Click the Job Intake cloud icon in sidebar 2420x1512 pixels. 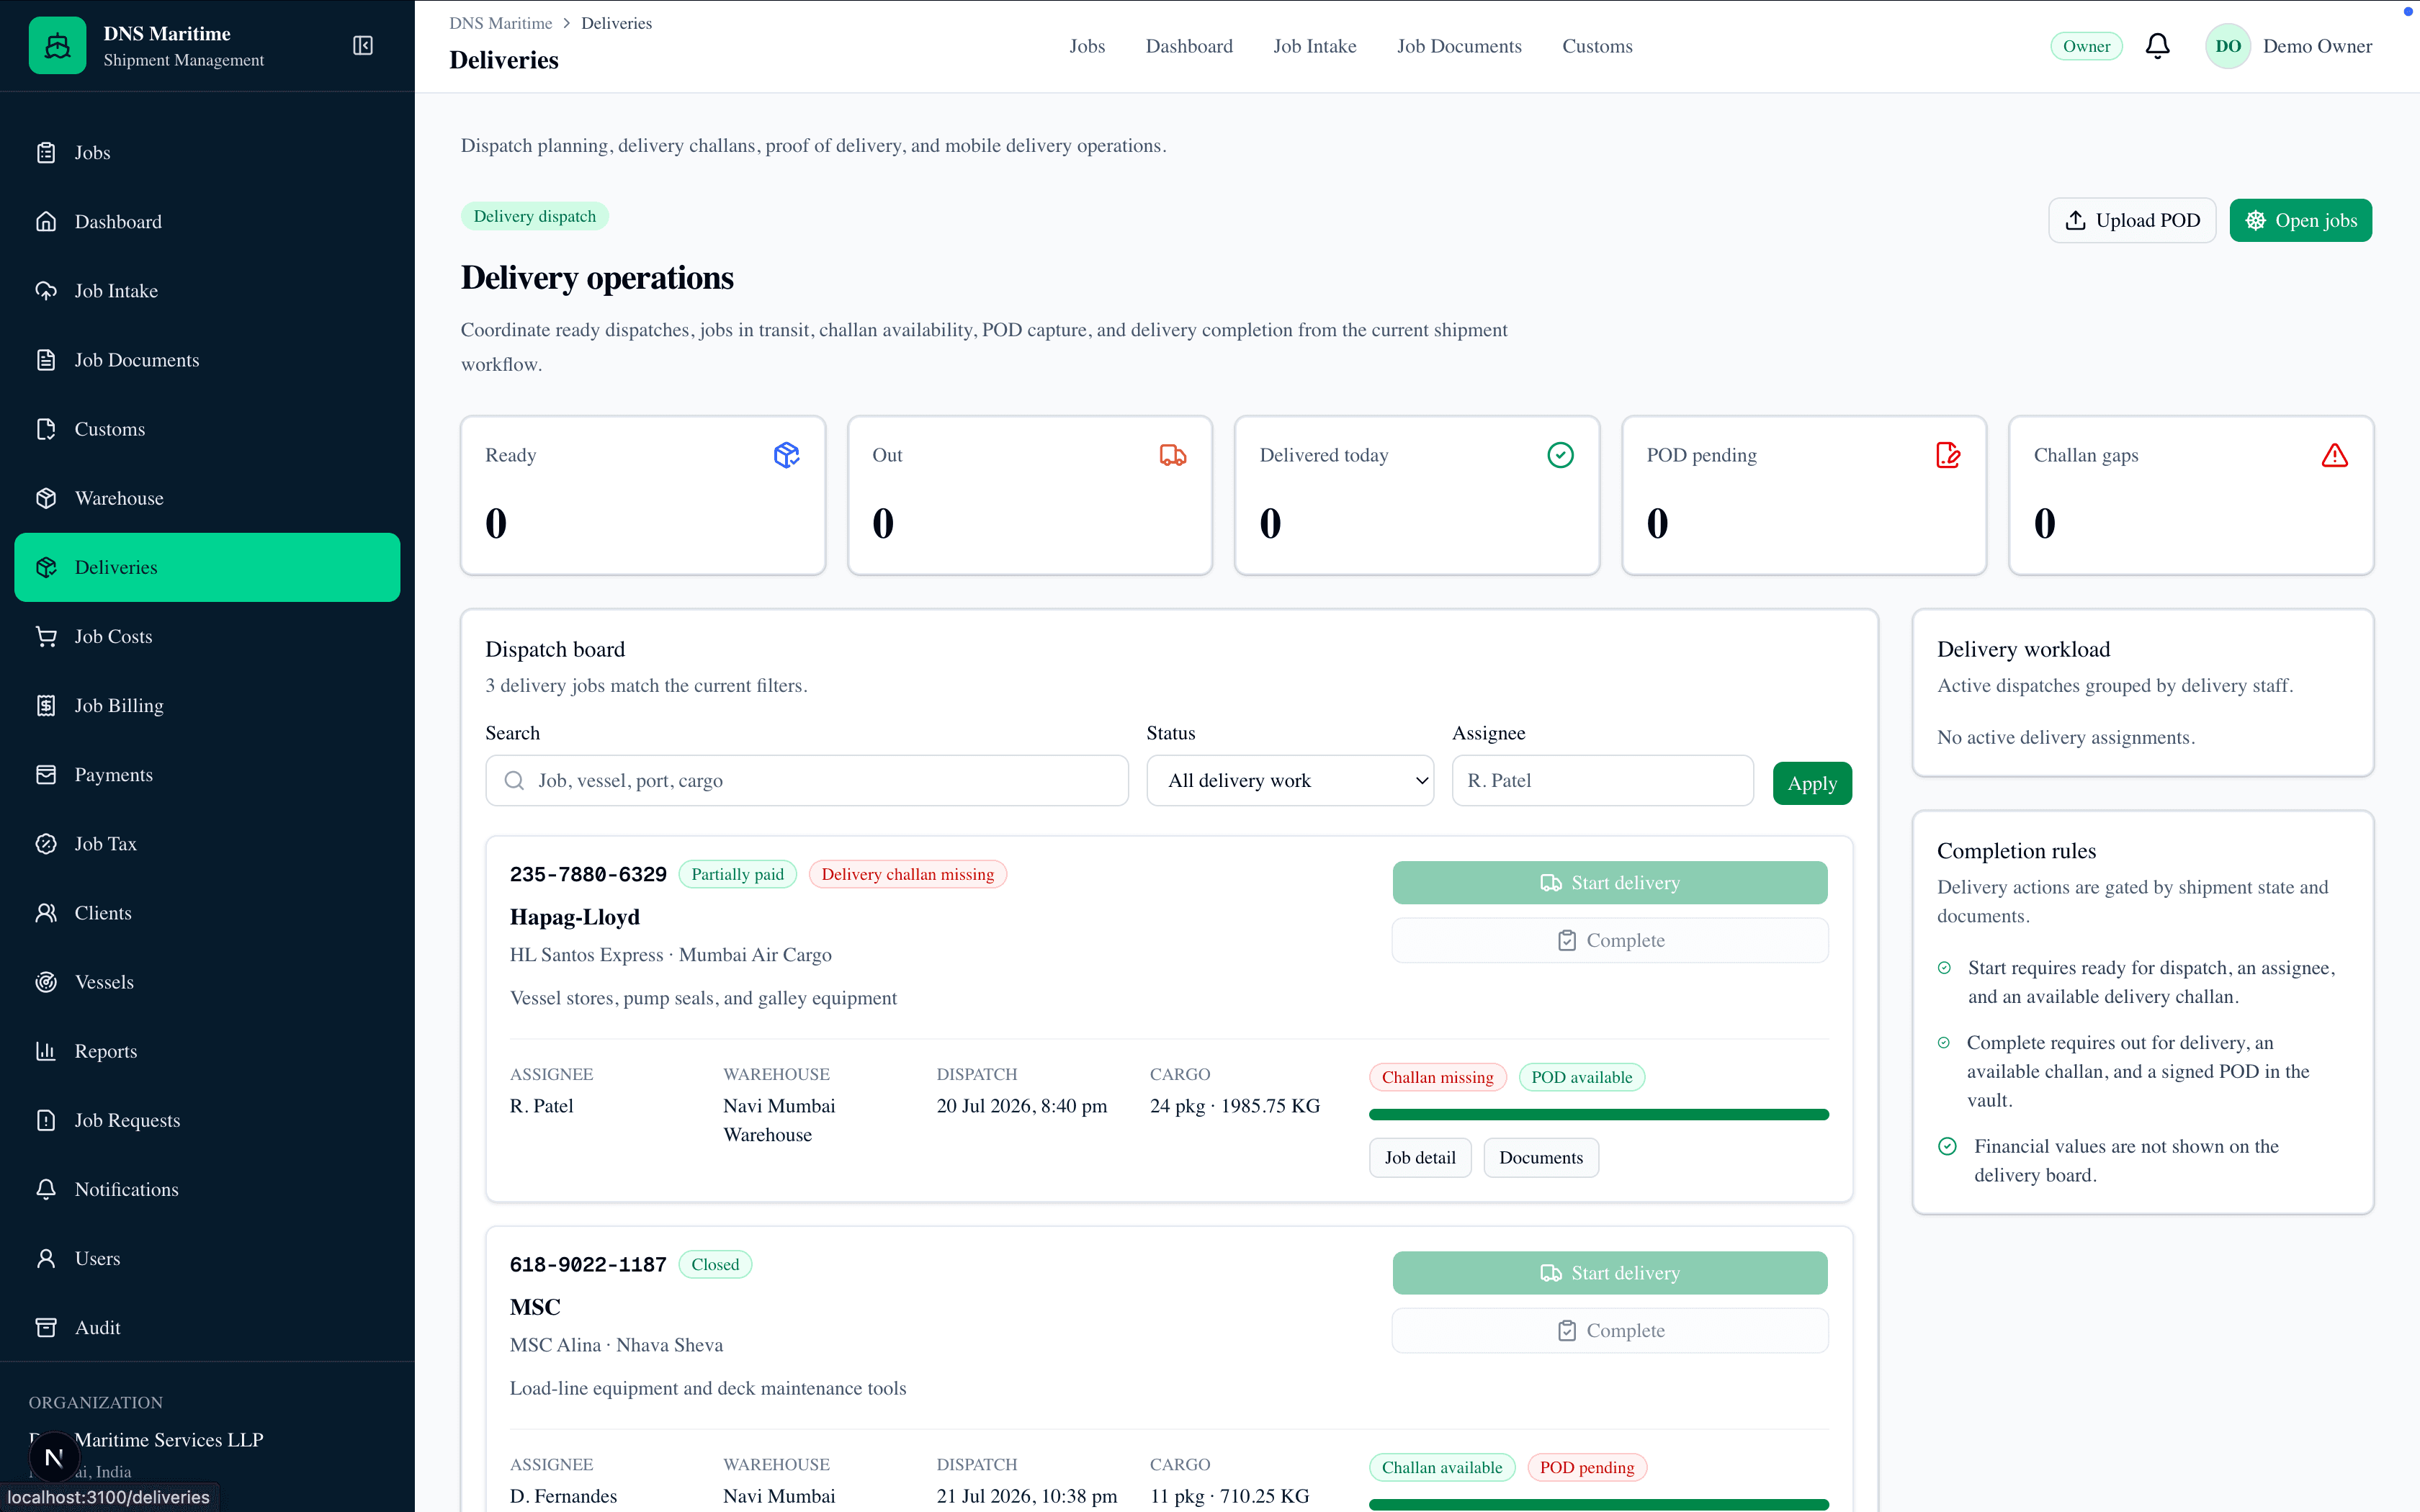click(x=46, y=291)
